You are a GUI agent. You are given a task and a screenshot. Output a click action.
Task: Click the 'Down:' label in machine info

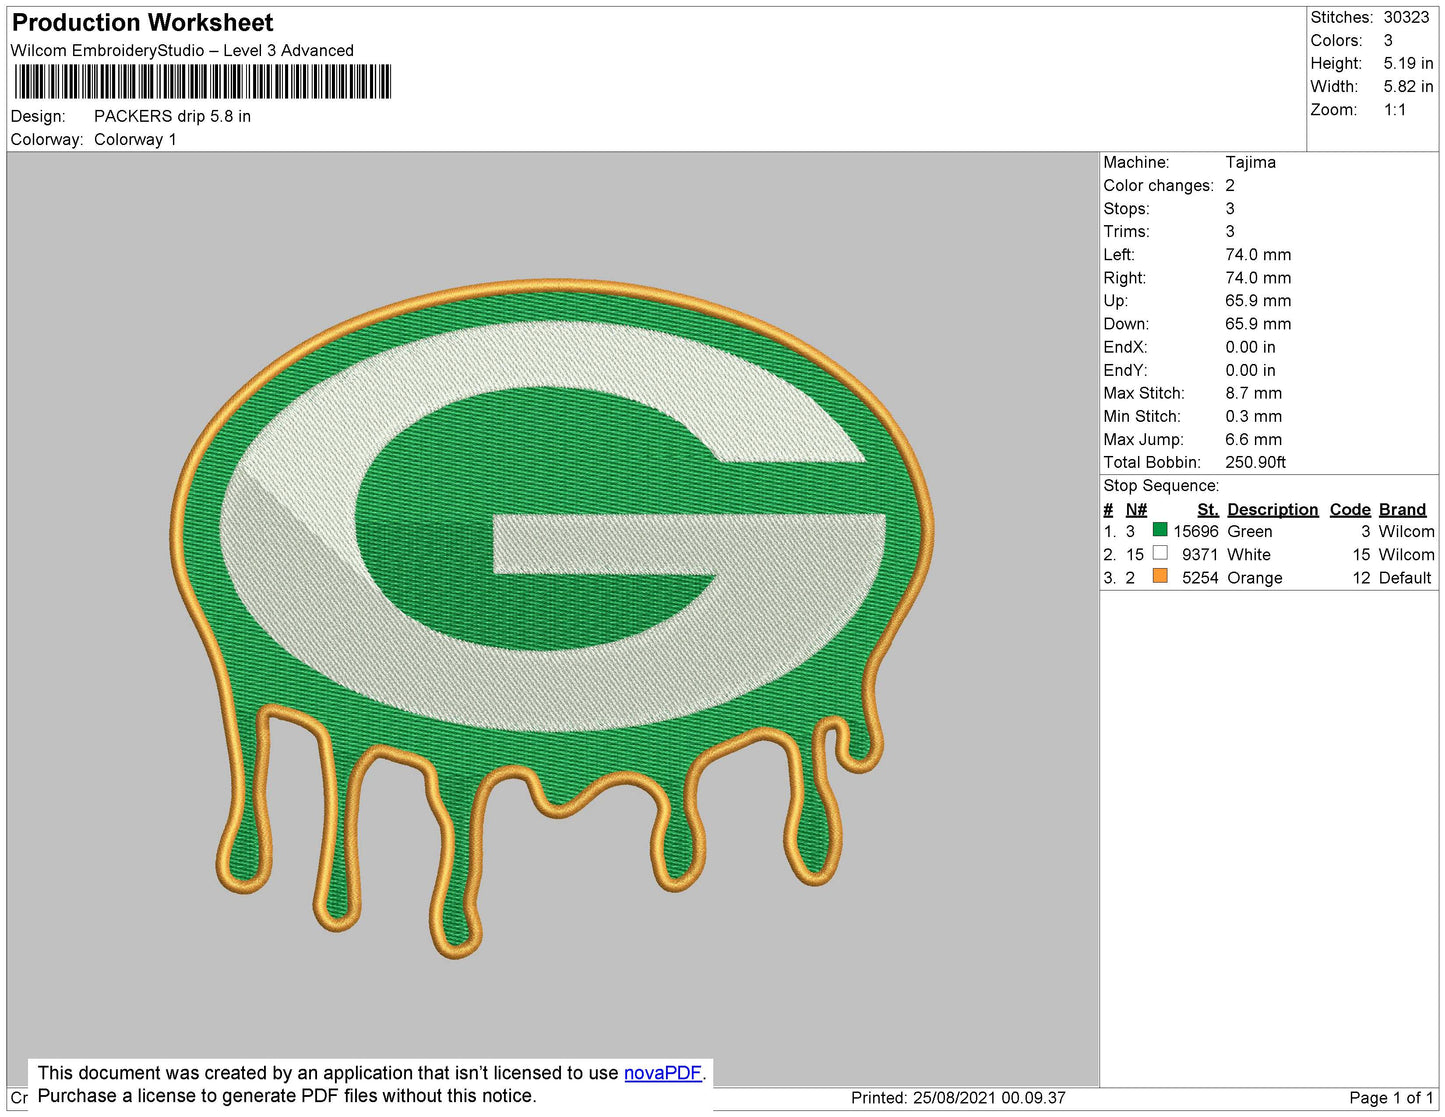(1126, 324)
